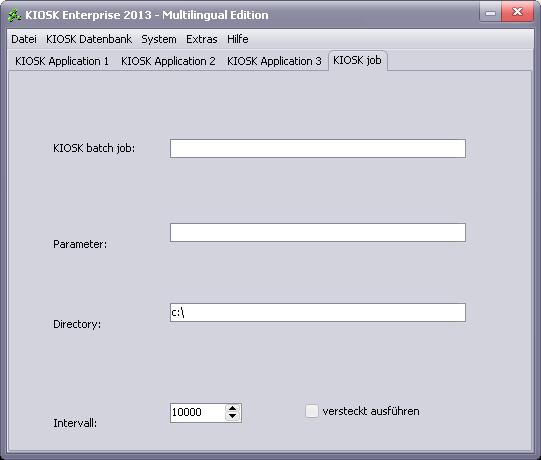541x460 pixels.
Task: Focus the KIOSK batch job field
Action: click(318, 148)
